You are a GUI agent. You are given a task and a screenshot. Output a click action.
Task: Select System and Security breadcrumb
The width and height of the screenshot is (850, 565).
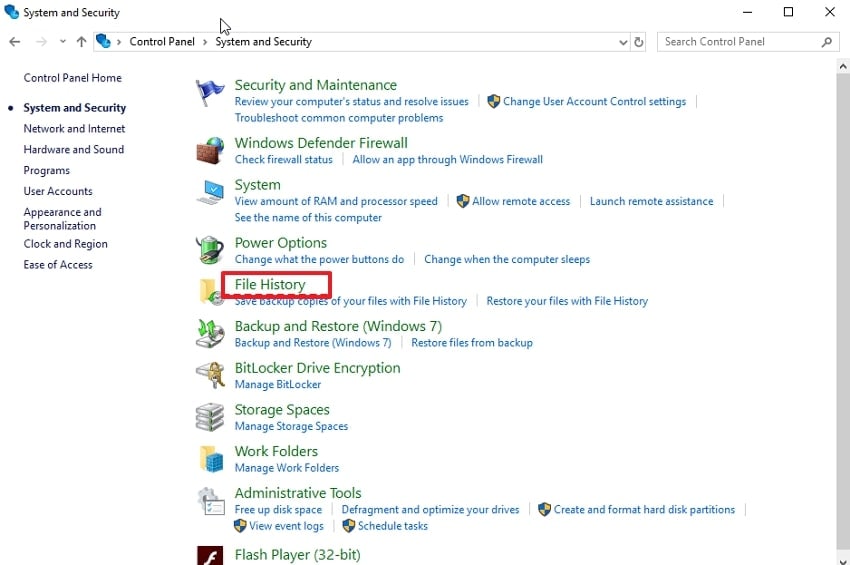click(263, 42)
